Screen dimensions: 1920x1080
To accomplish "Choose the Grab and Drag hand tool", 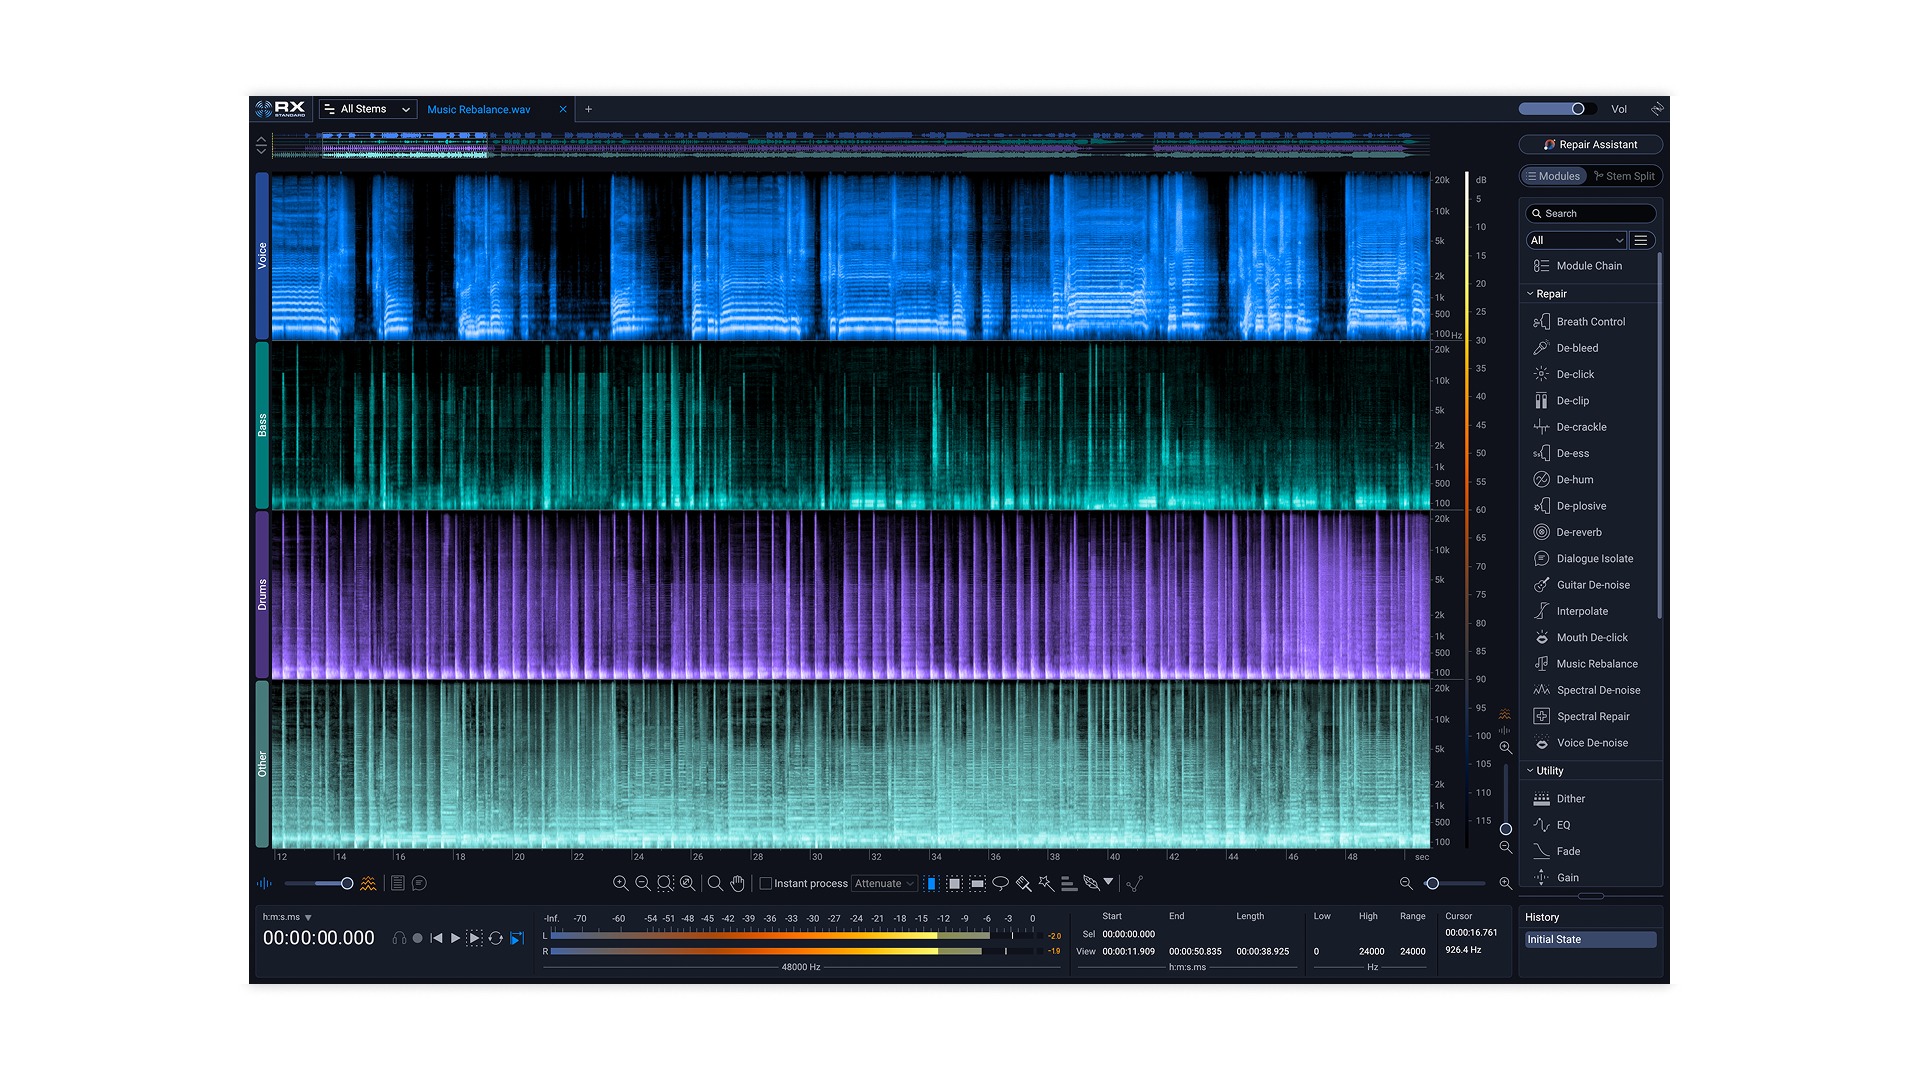I will pos(738,884).
